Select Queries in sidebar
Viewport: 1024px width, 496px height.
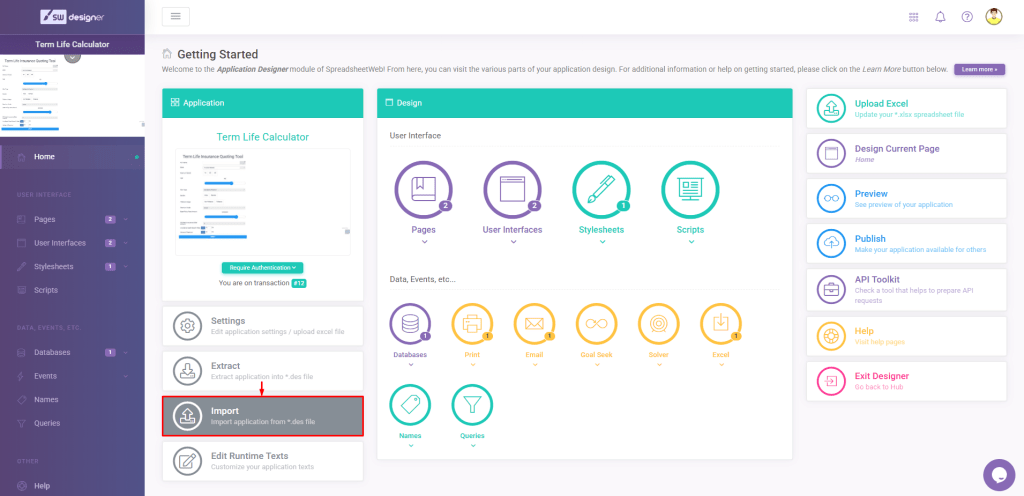coord(72,423)
